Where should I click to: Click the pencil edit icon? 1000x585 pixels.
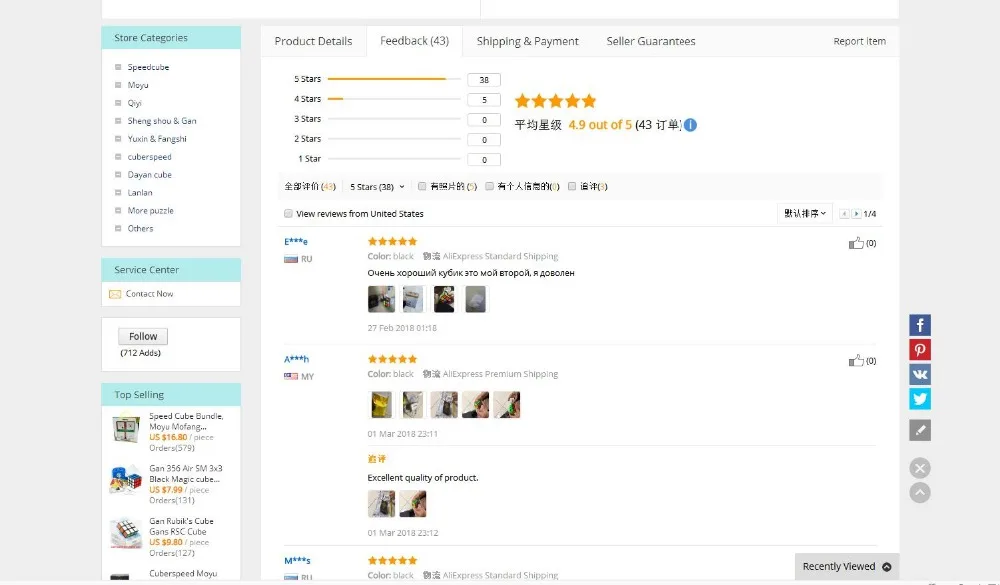point(920,430)
